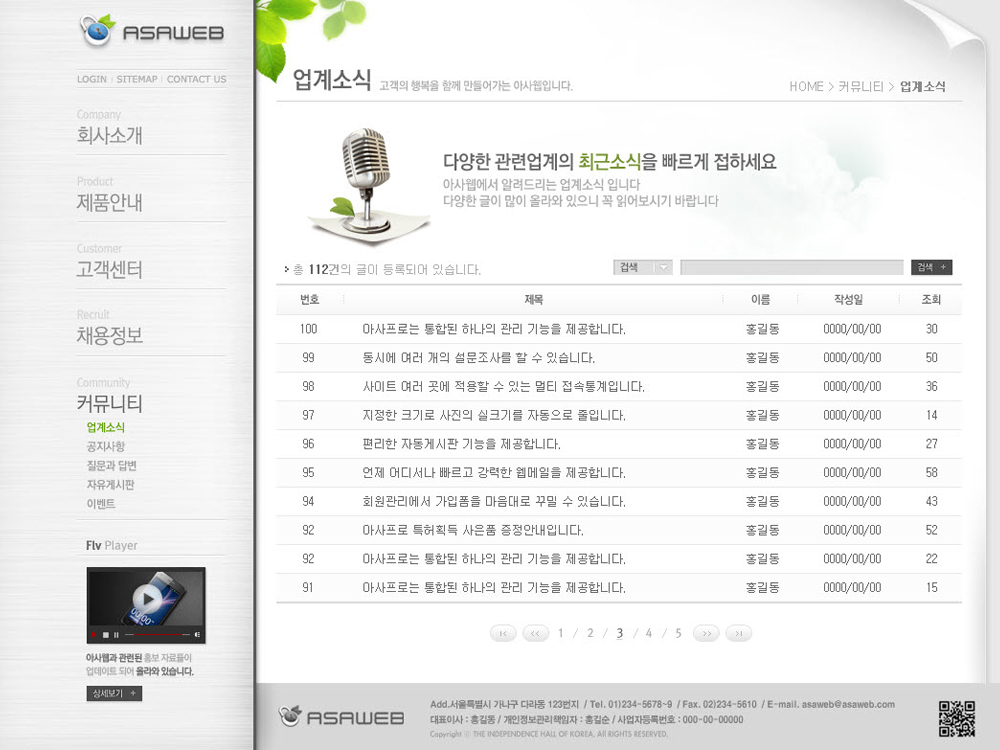Open the 검색 search category dropdown
This screenshot has height=750, width=1000.
click(643, 267)
